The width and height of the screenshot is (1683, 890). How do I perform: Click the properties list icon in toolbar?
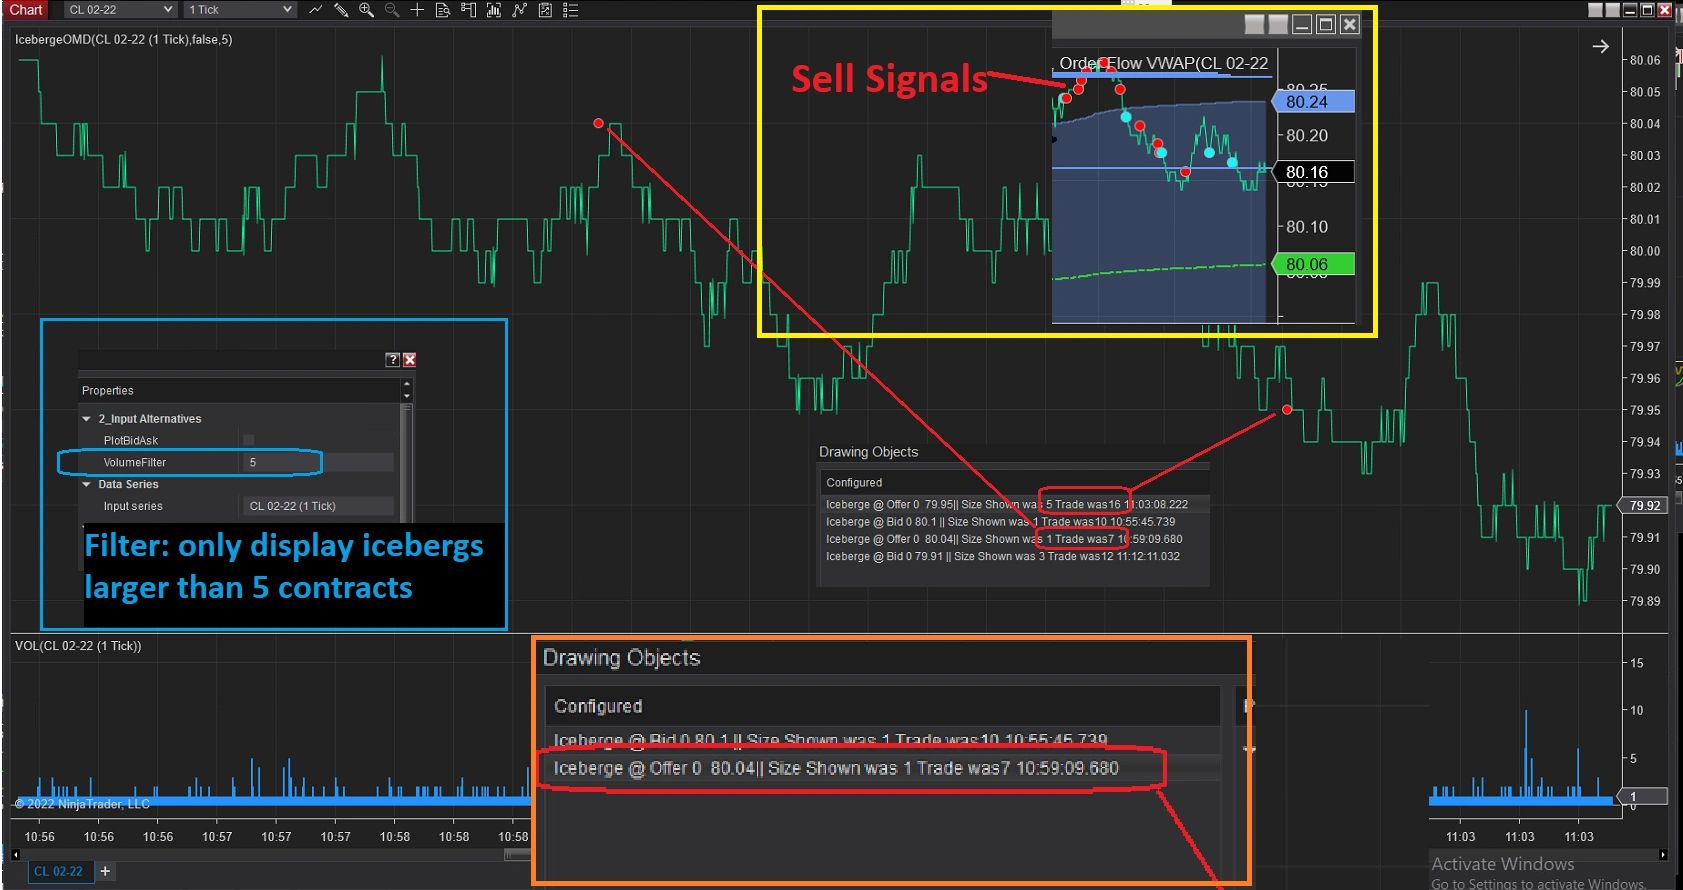[x=570, y=10]
